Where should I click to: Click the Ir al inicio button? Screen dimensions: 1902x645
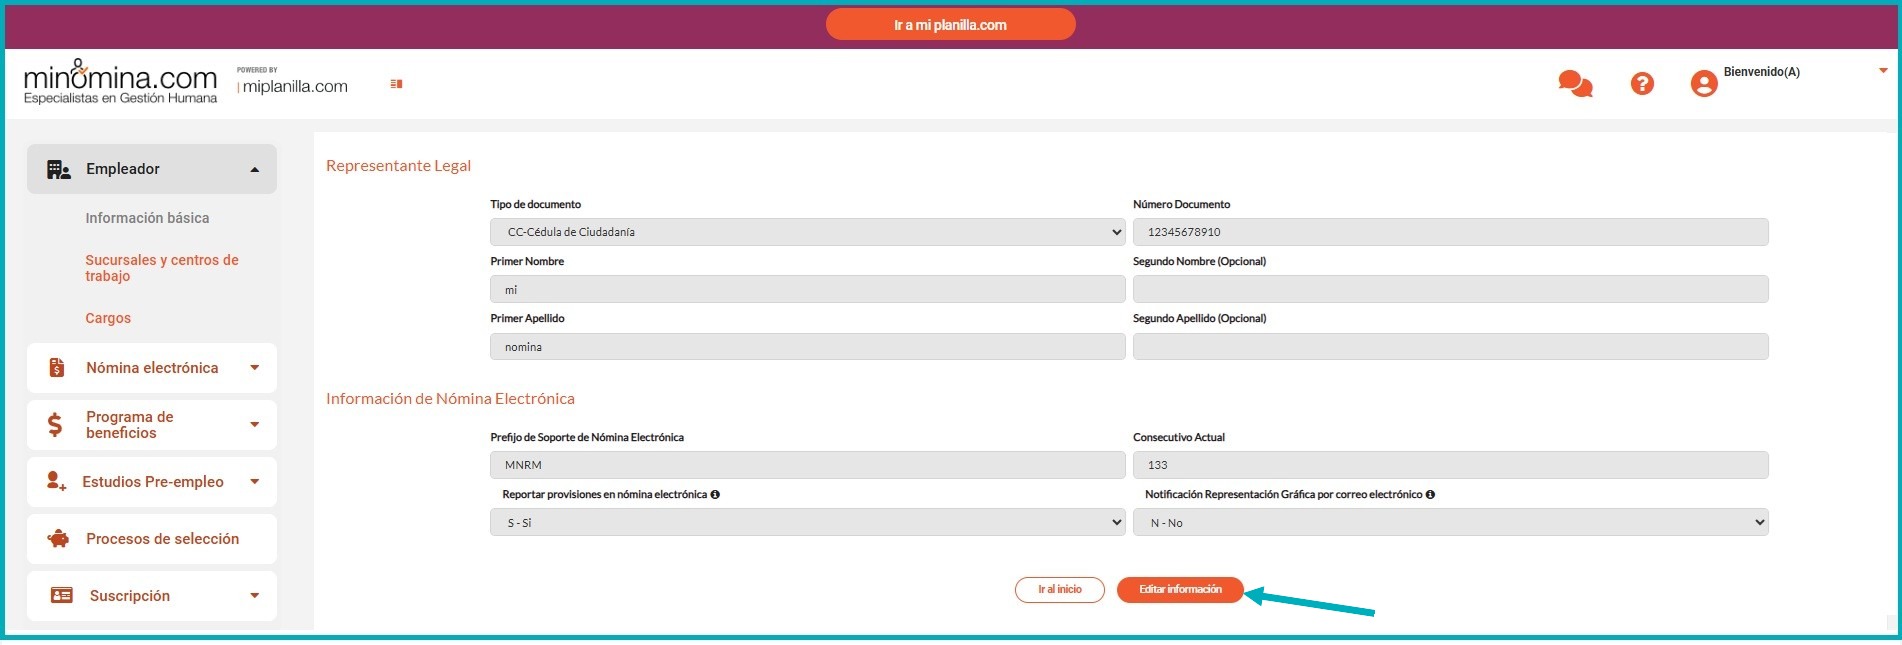(x=1059, y=590)
